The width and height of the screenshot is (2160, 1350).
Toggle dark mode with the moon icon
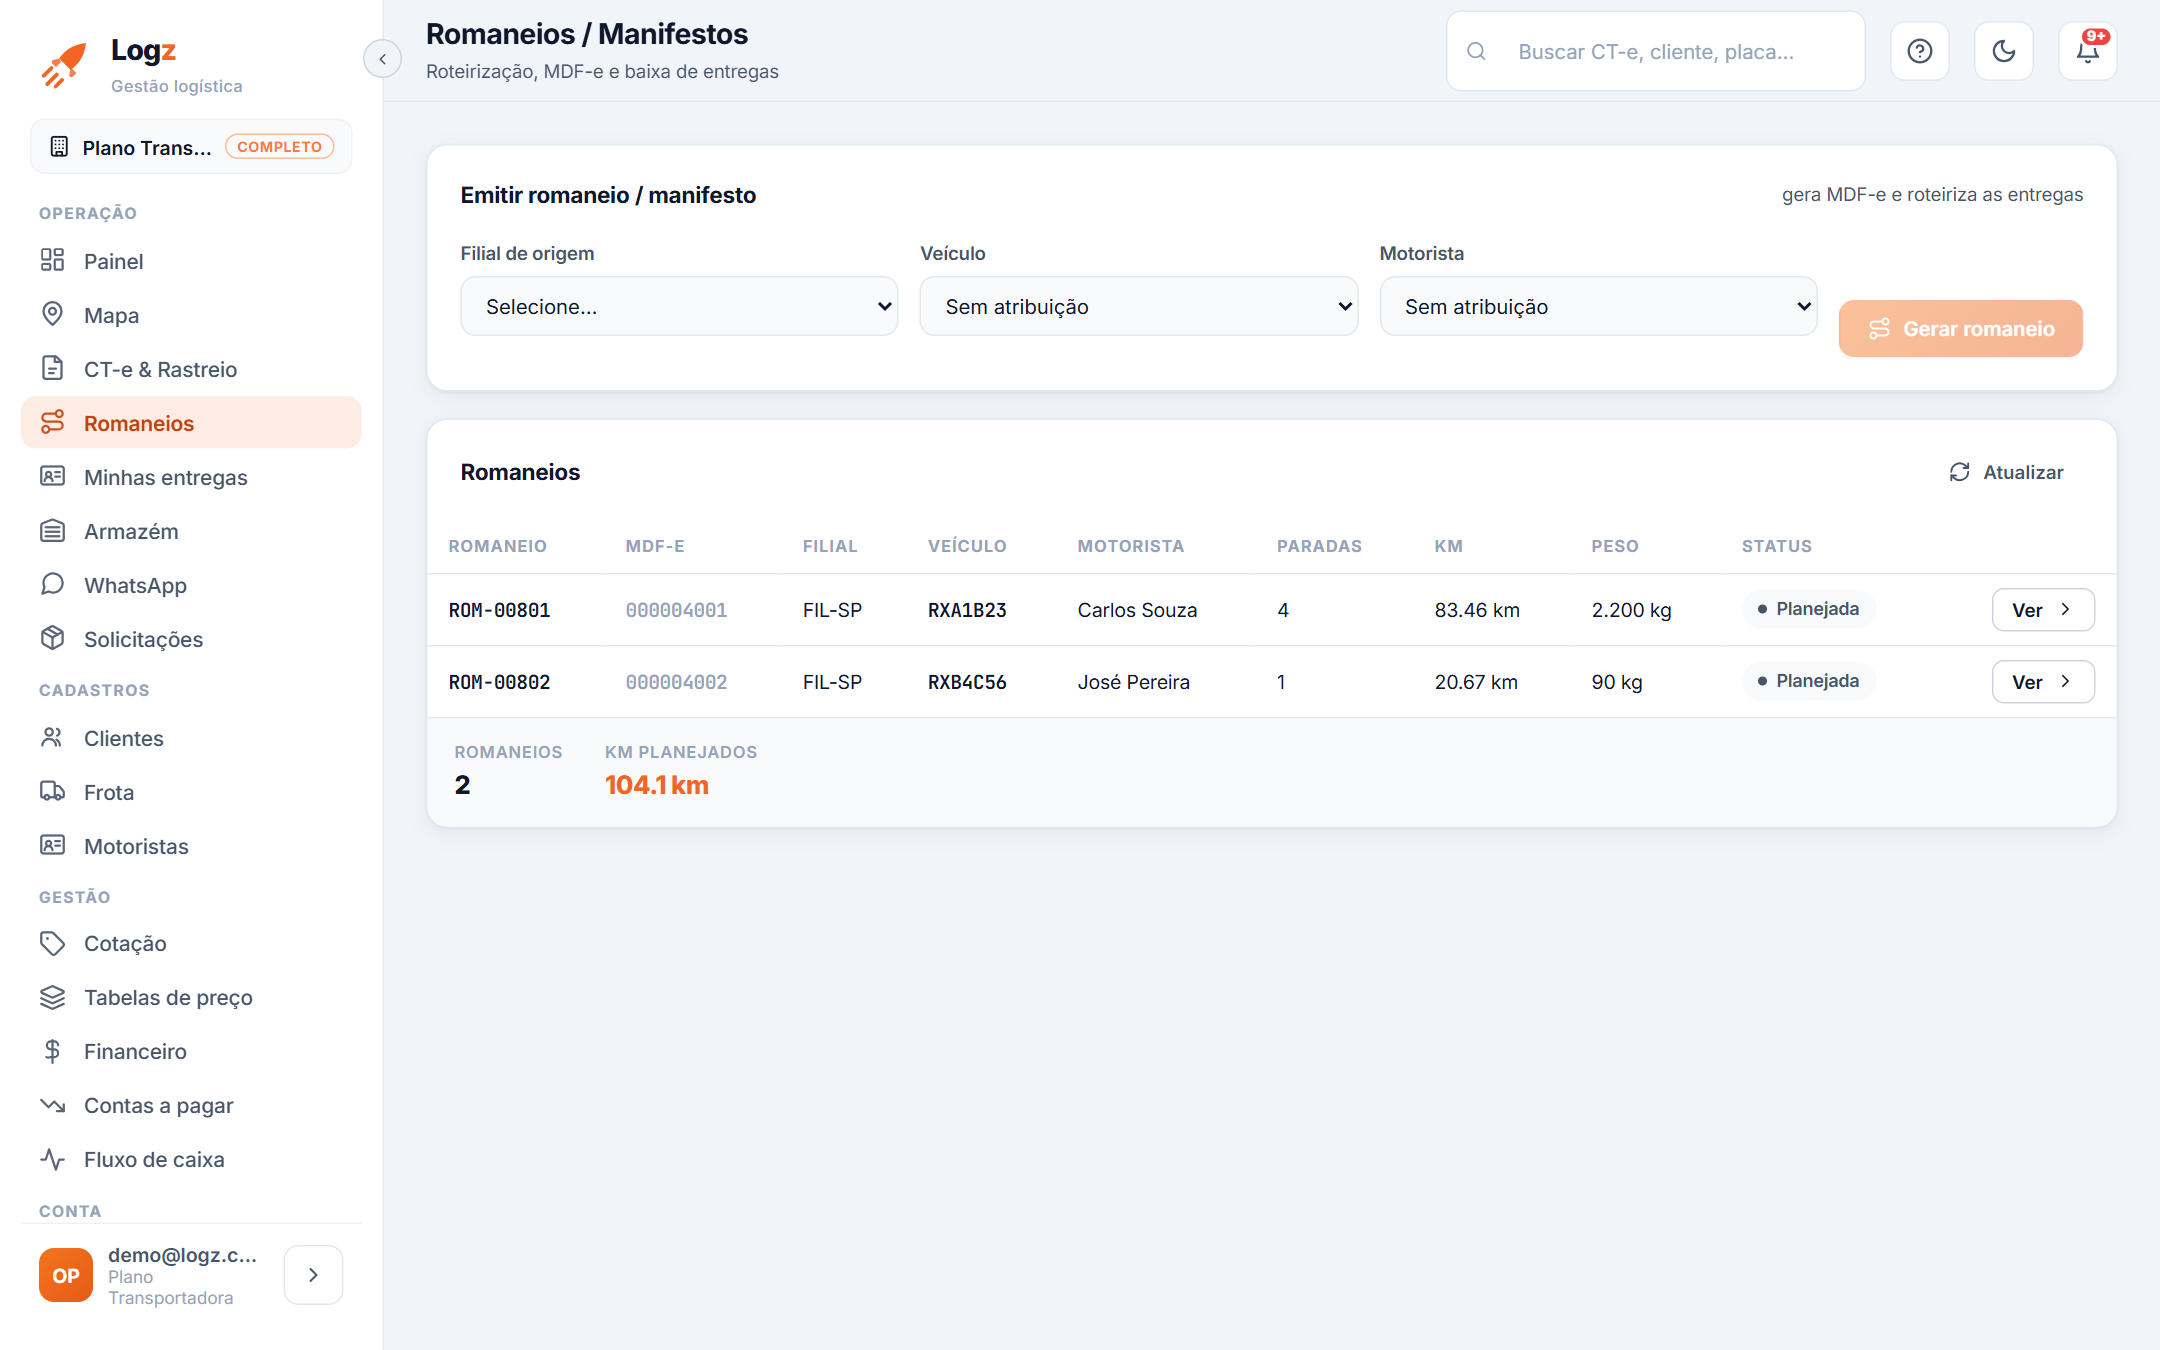click(2003, 51)
